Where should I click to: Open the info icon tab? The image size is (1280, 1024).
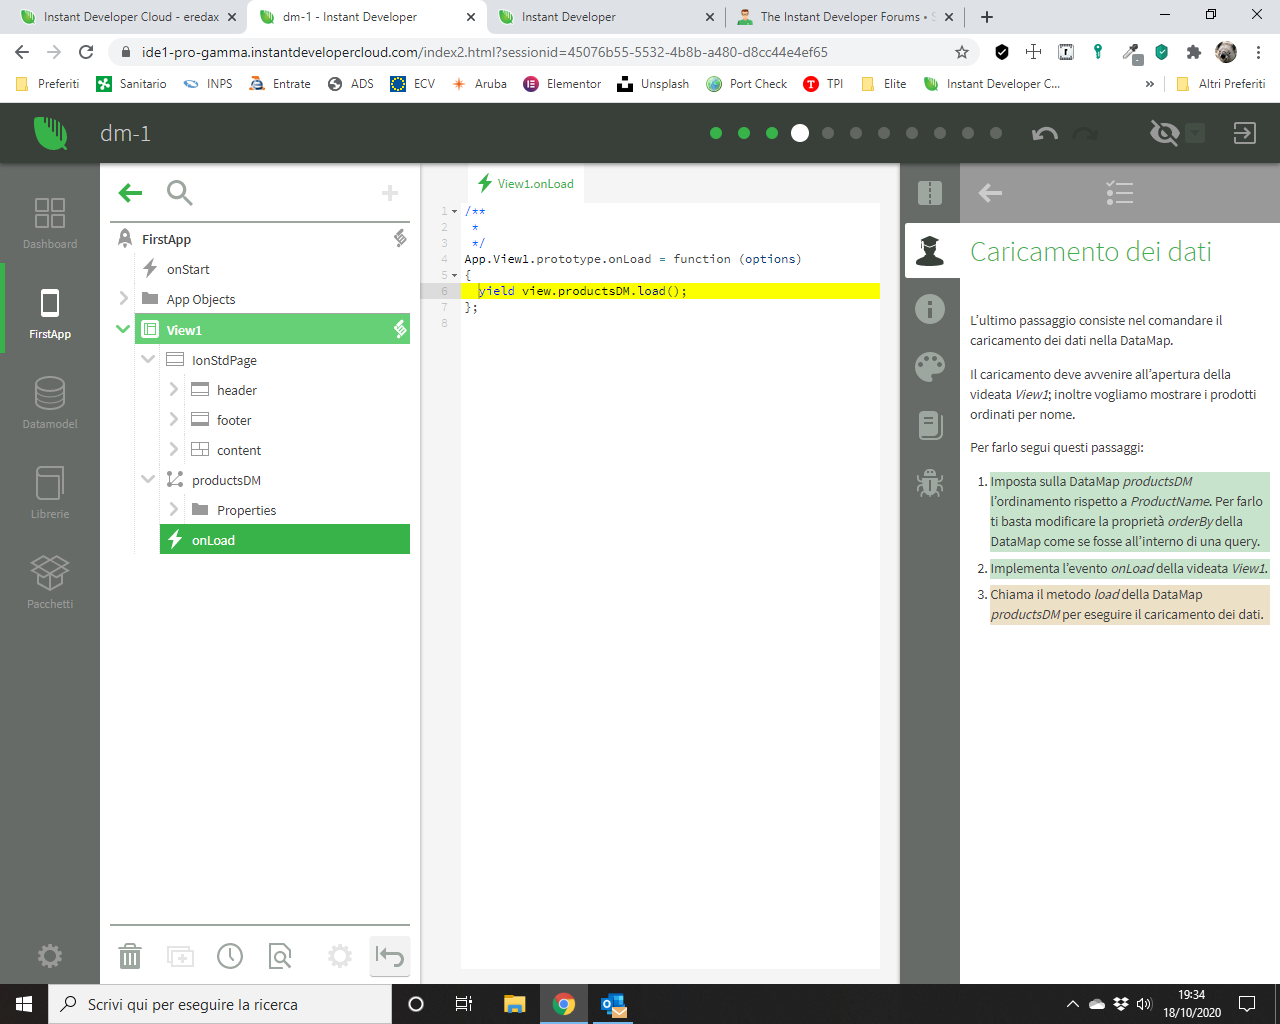click(930, 309)
